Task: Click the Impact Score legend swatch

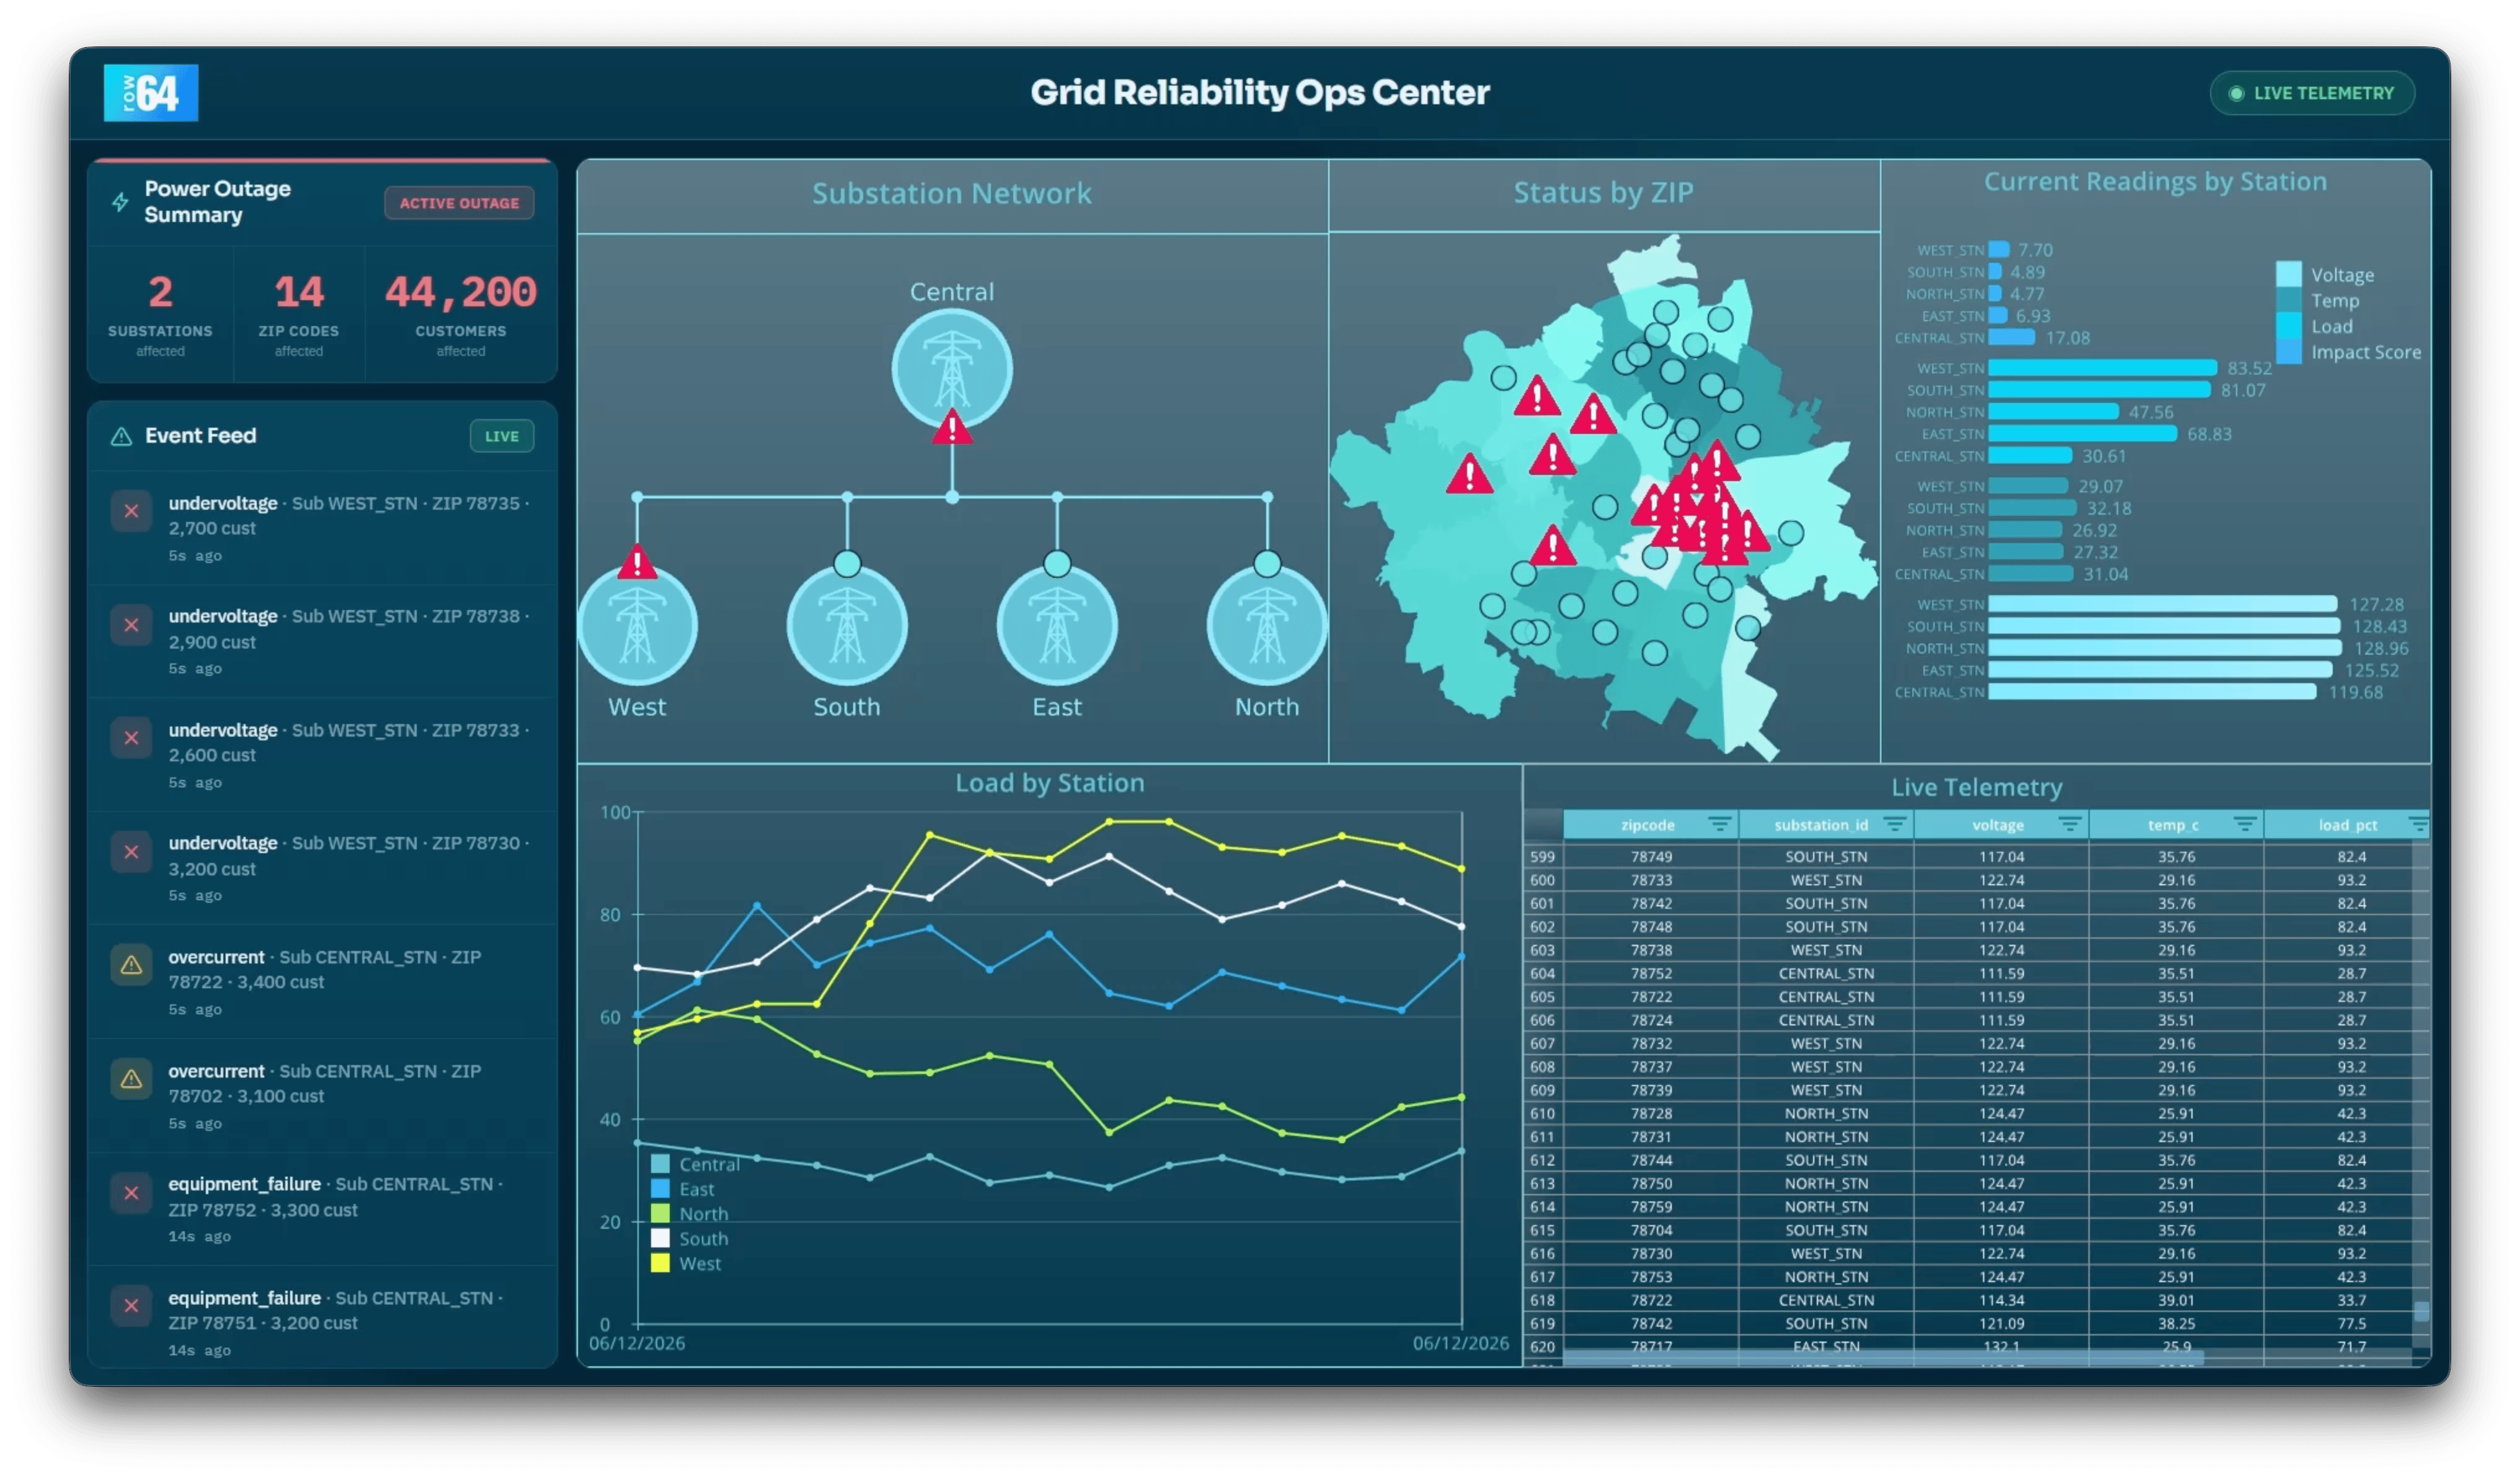Action: [2288, 352]
